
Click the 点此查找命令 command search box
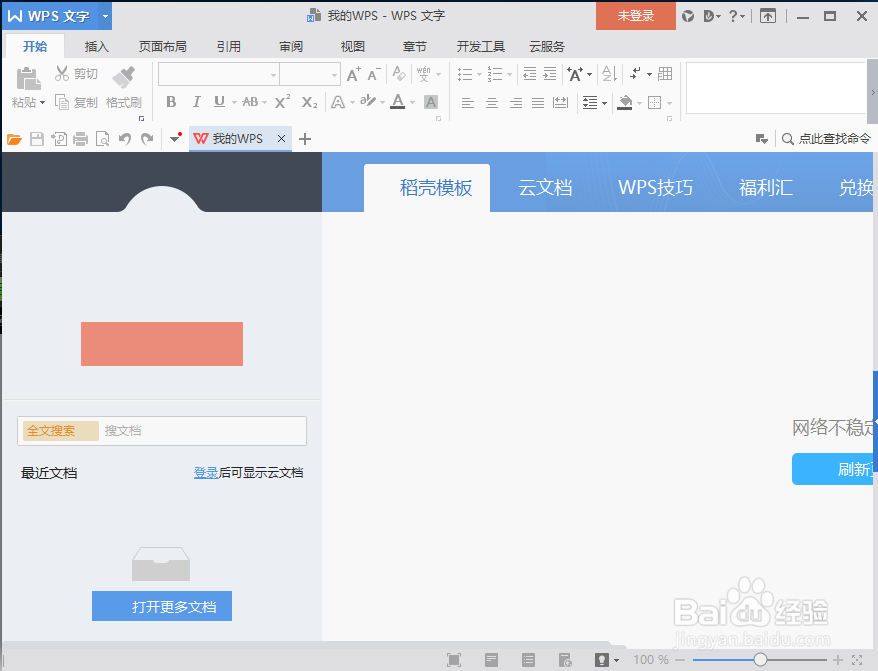click(x=826, y=139)
